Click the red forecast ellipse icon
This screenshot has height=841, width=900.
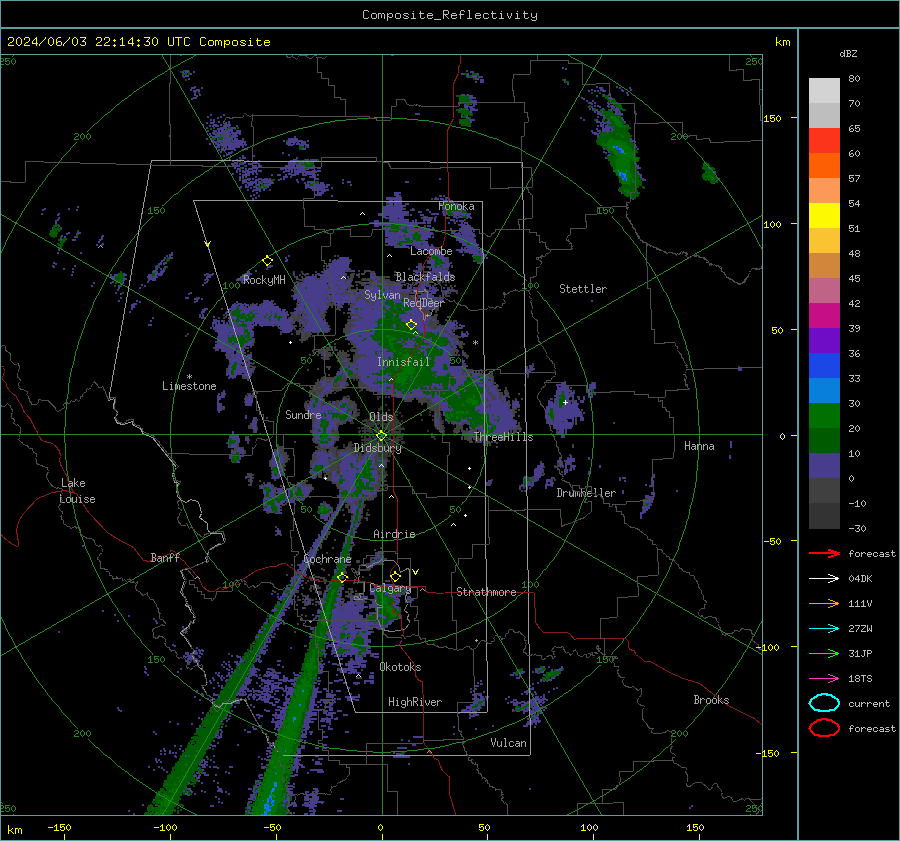point(824,728)
